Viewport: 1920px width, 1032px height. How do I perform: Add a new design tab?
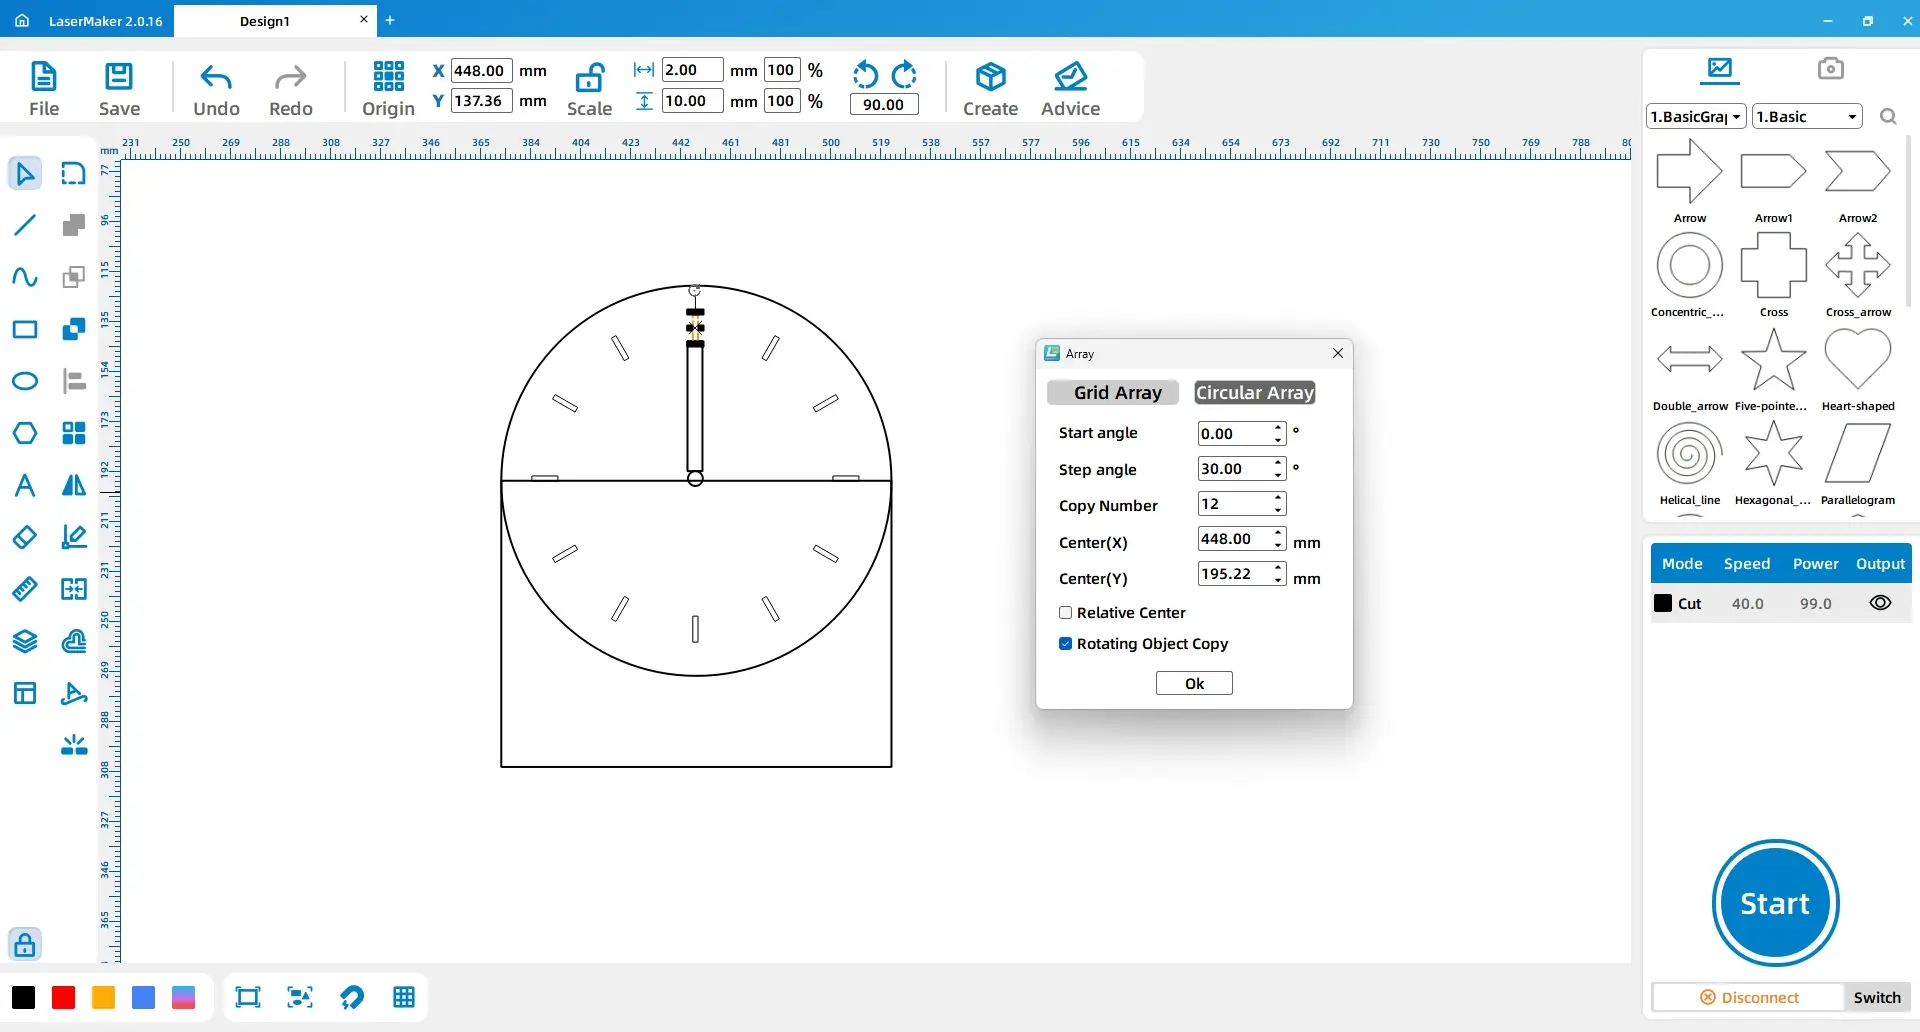click(x=390, y=20)
